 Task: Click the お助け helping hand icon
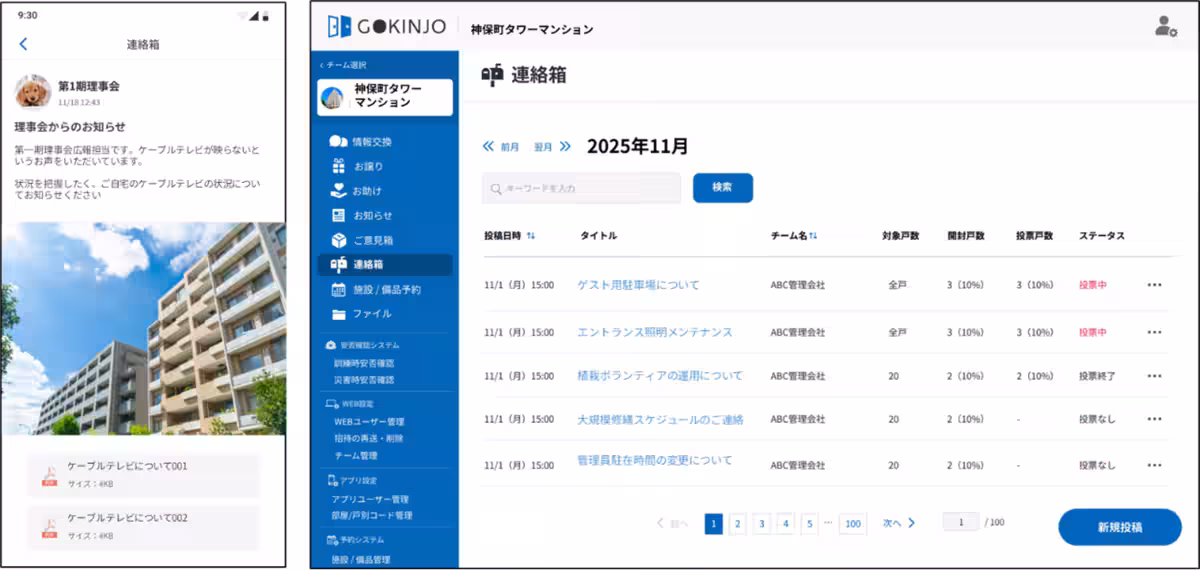click(338, 190)
